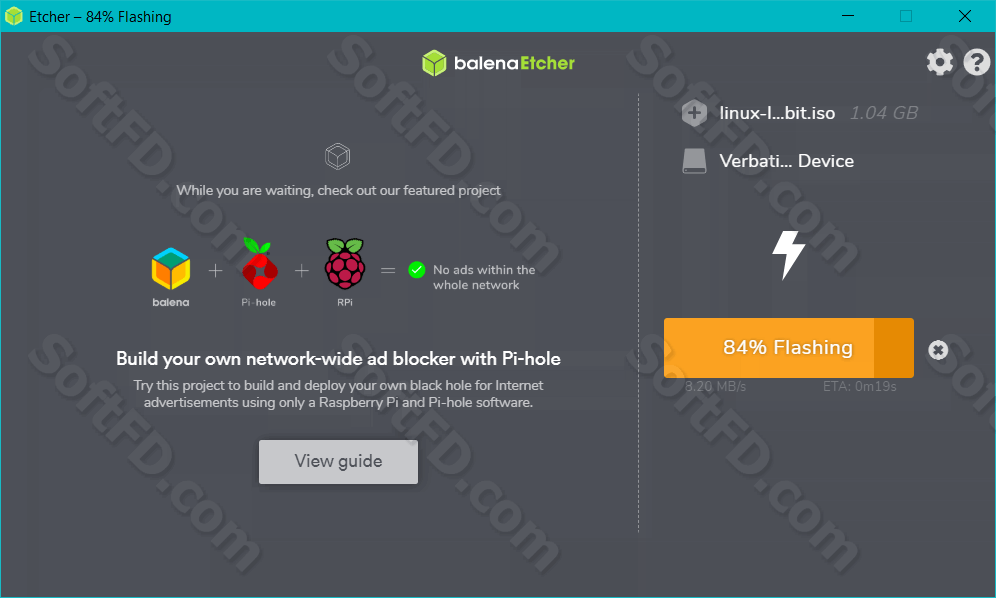Viewport: 996px width, 598px height.
Task: Click the Pi-hole logo icon
Action: click(259, 264)
